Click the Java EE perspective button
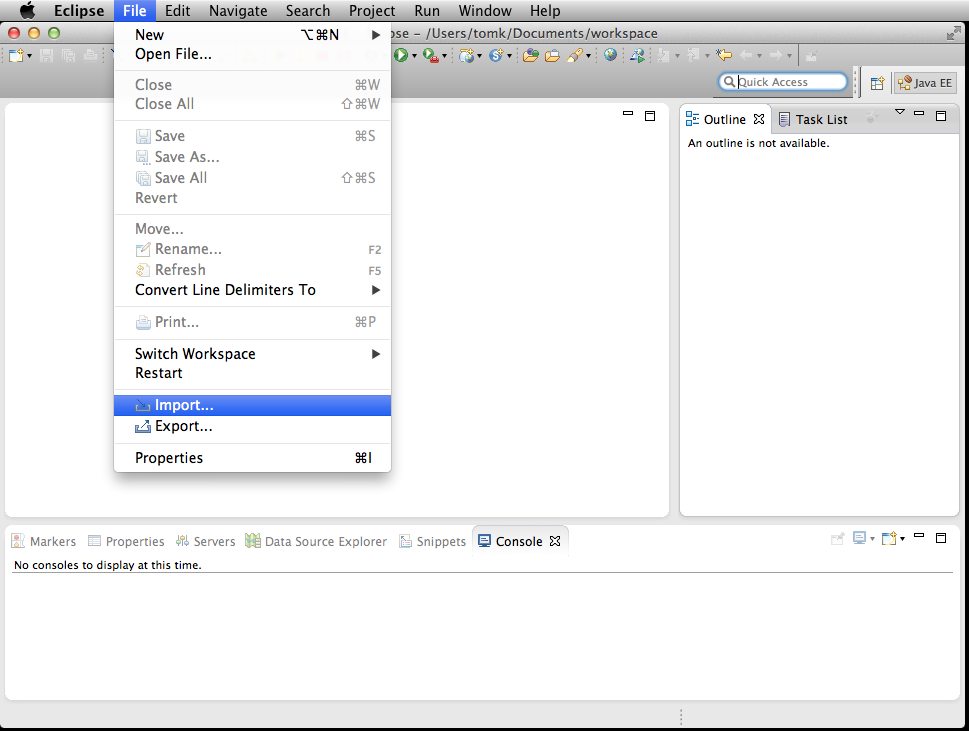Screen dimensions: 969x731 pyautogui.click(x=925, y=83)
